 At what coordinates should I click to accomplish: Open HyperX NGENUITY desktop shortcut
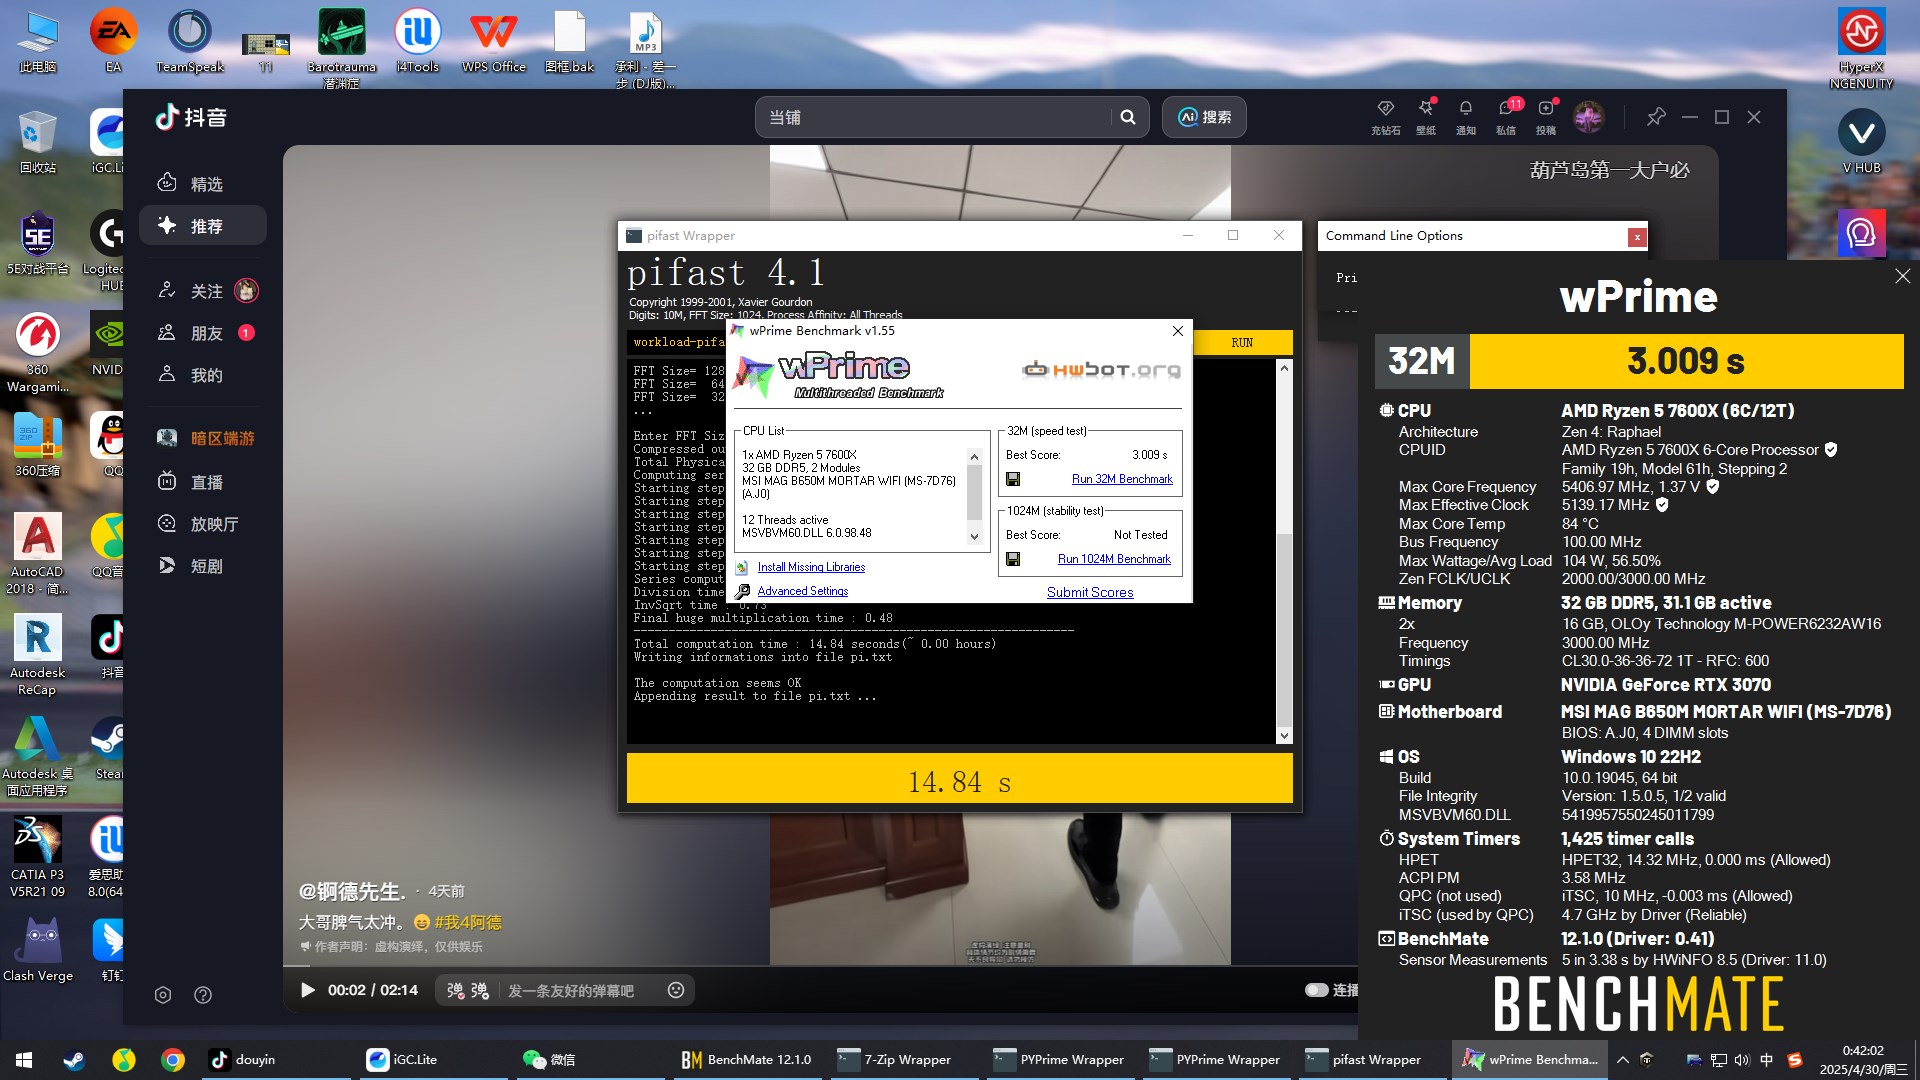1861,48
